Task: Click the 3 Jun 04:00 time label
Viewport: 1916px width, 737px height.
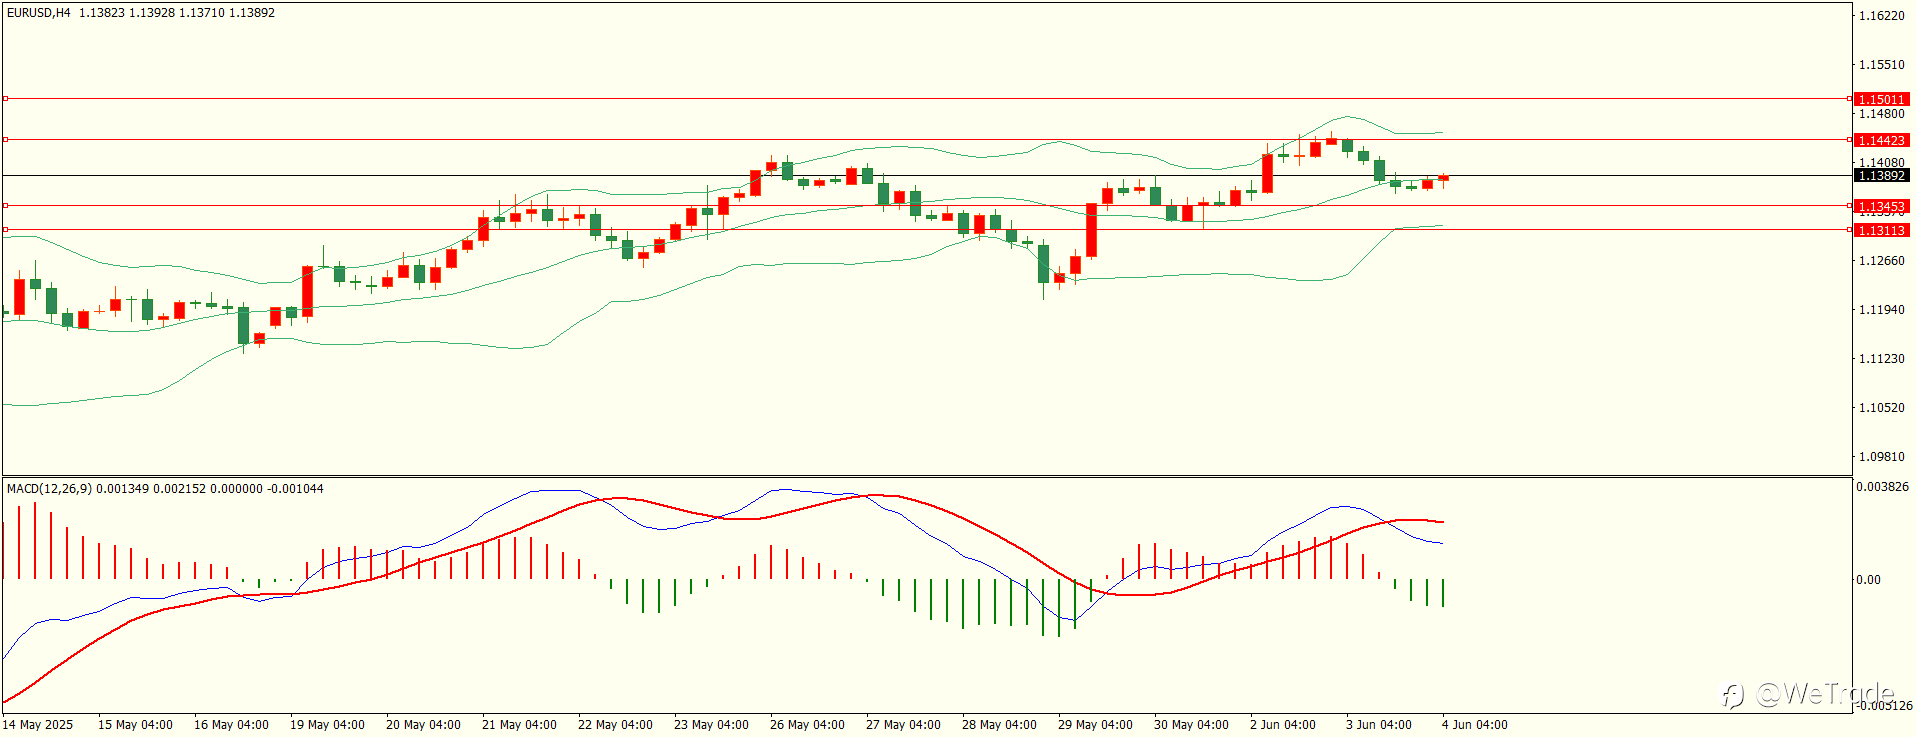Action: (x=1379, y=725)
